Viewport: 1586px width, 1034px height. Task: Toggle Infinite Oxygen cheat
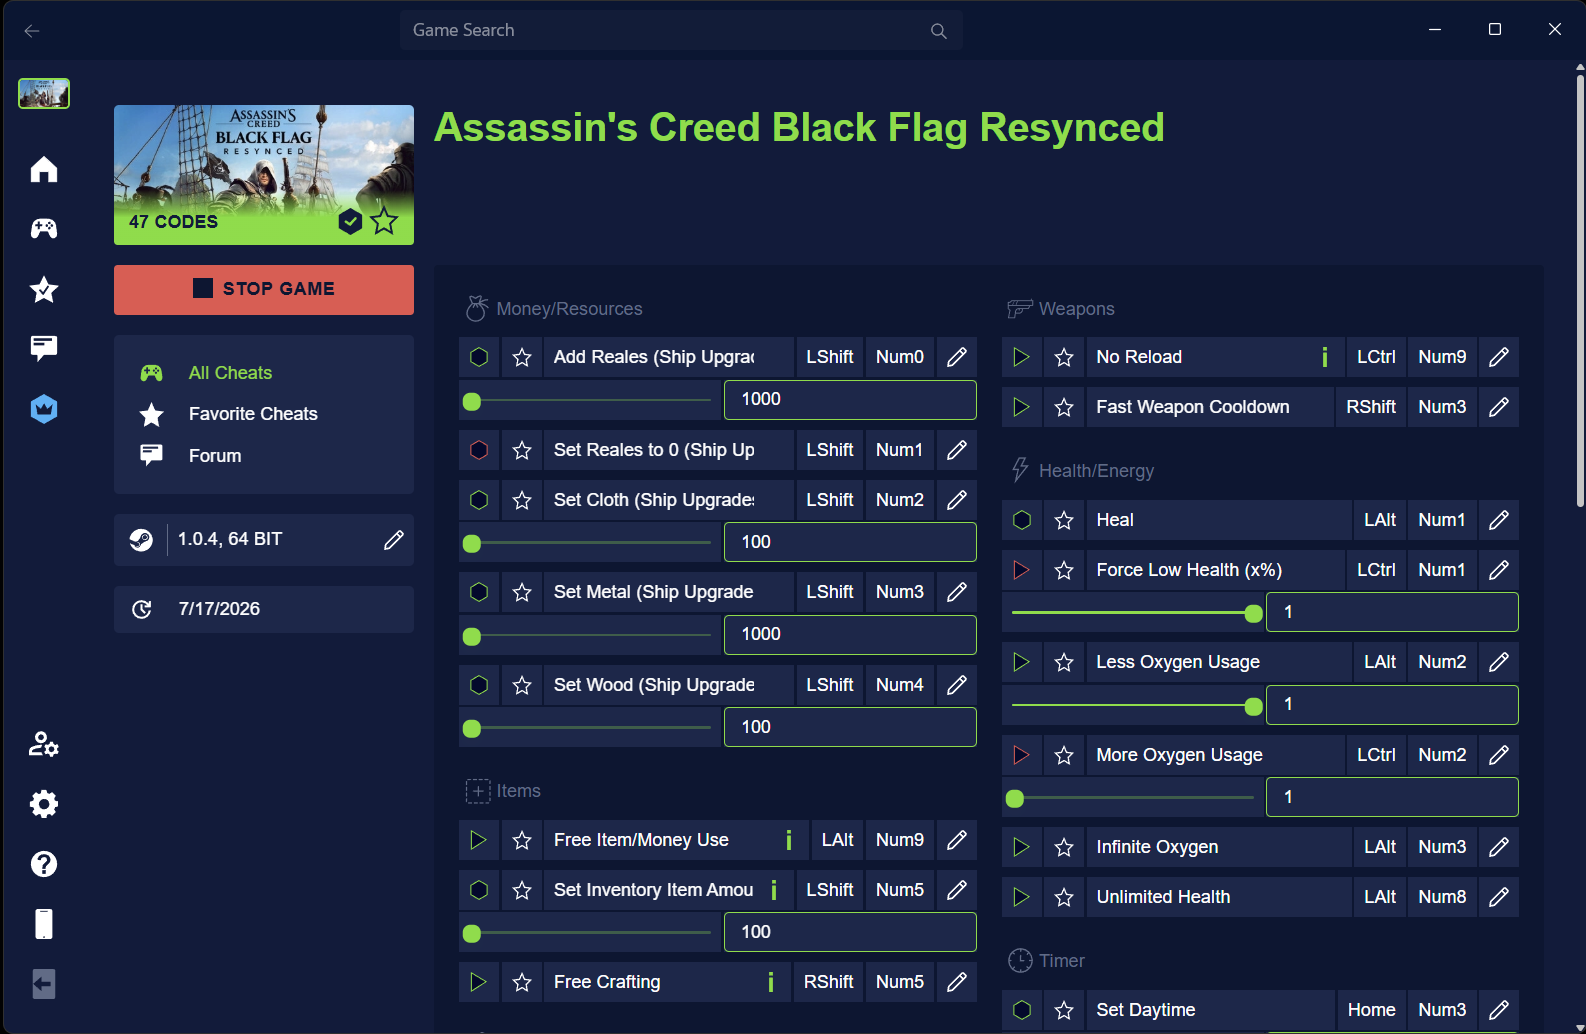(1021, 847)
